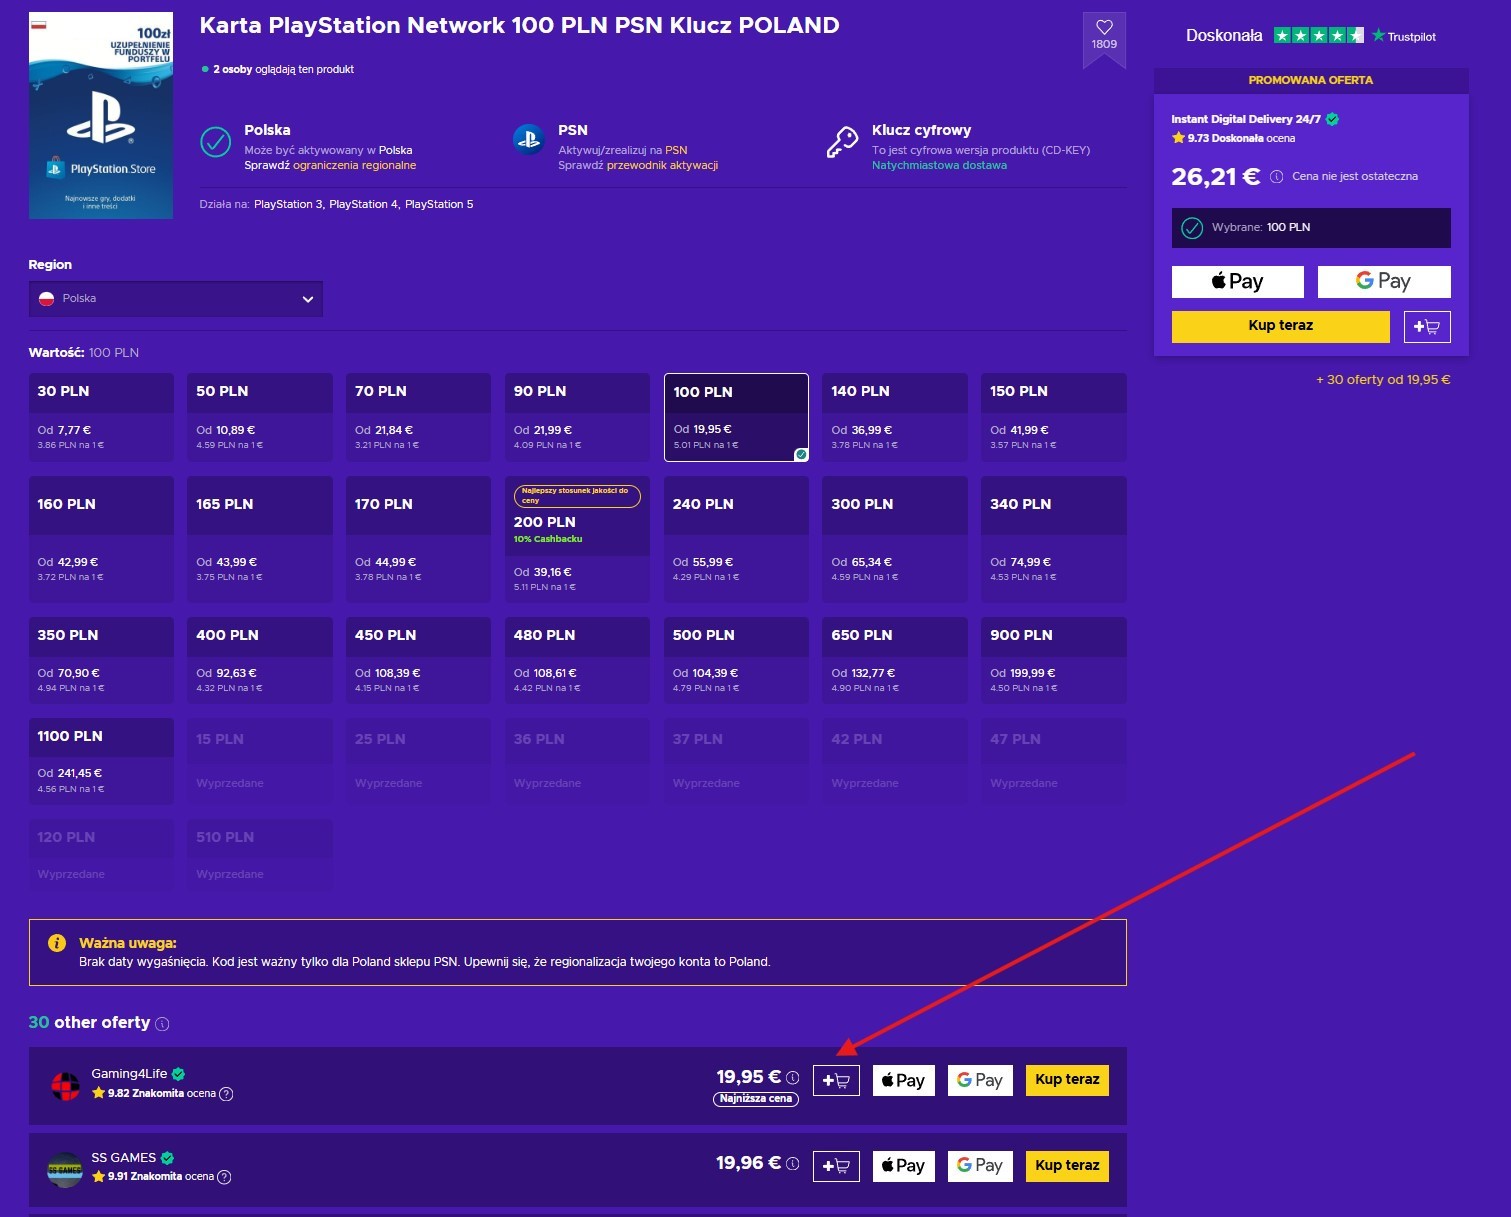Choose the 1100 PLN card value

(101, 761)
